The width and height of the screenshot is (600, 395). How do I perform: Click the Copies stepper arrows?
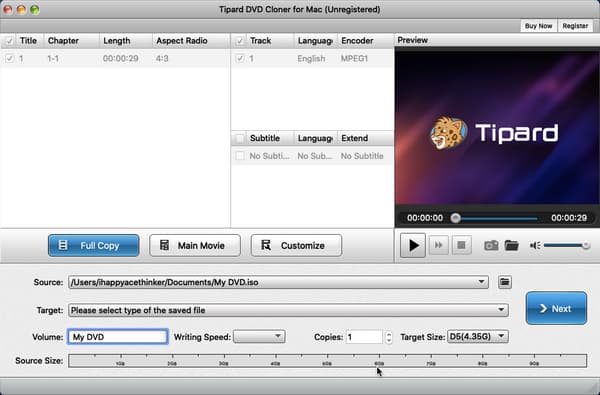389,337
